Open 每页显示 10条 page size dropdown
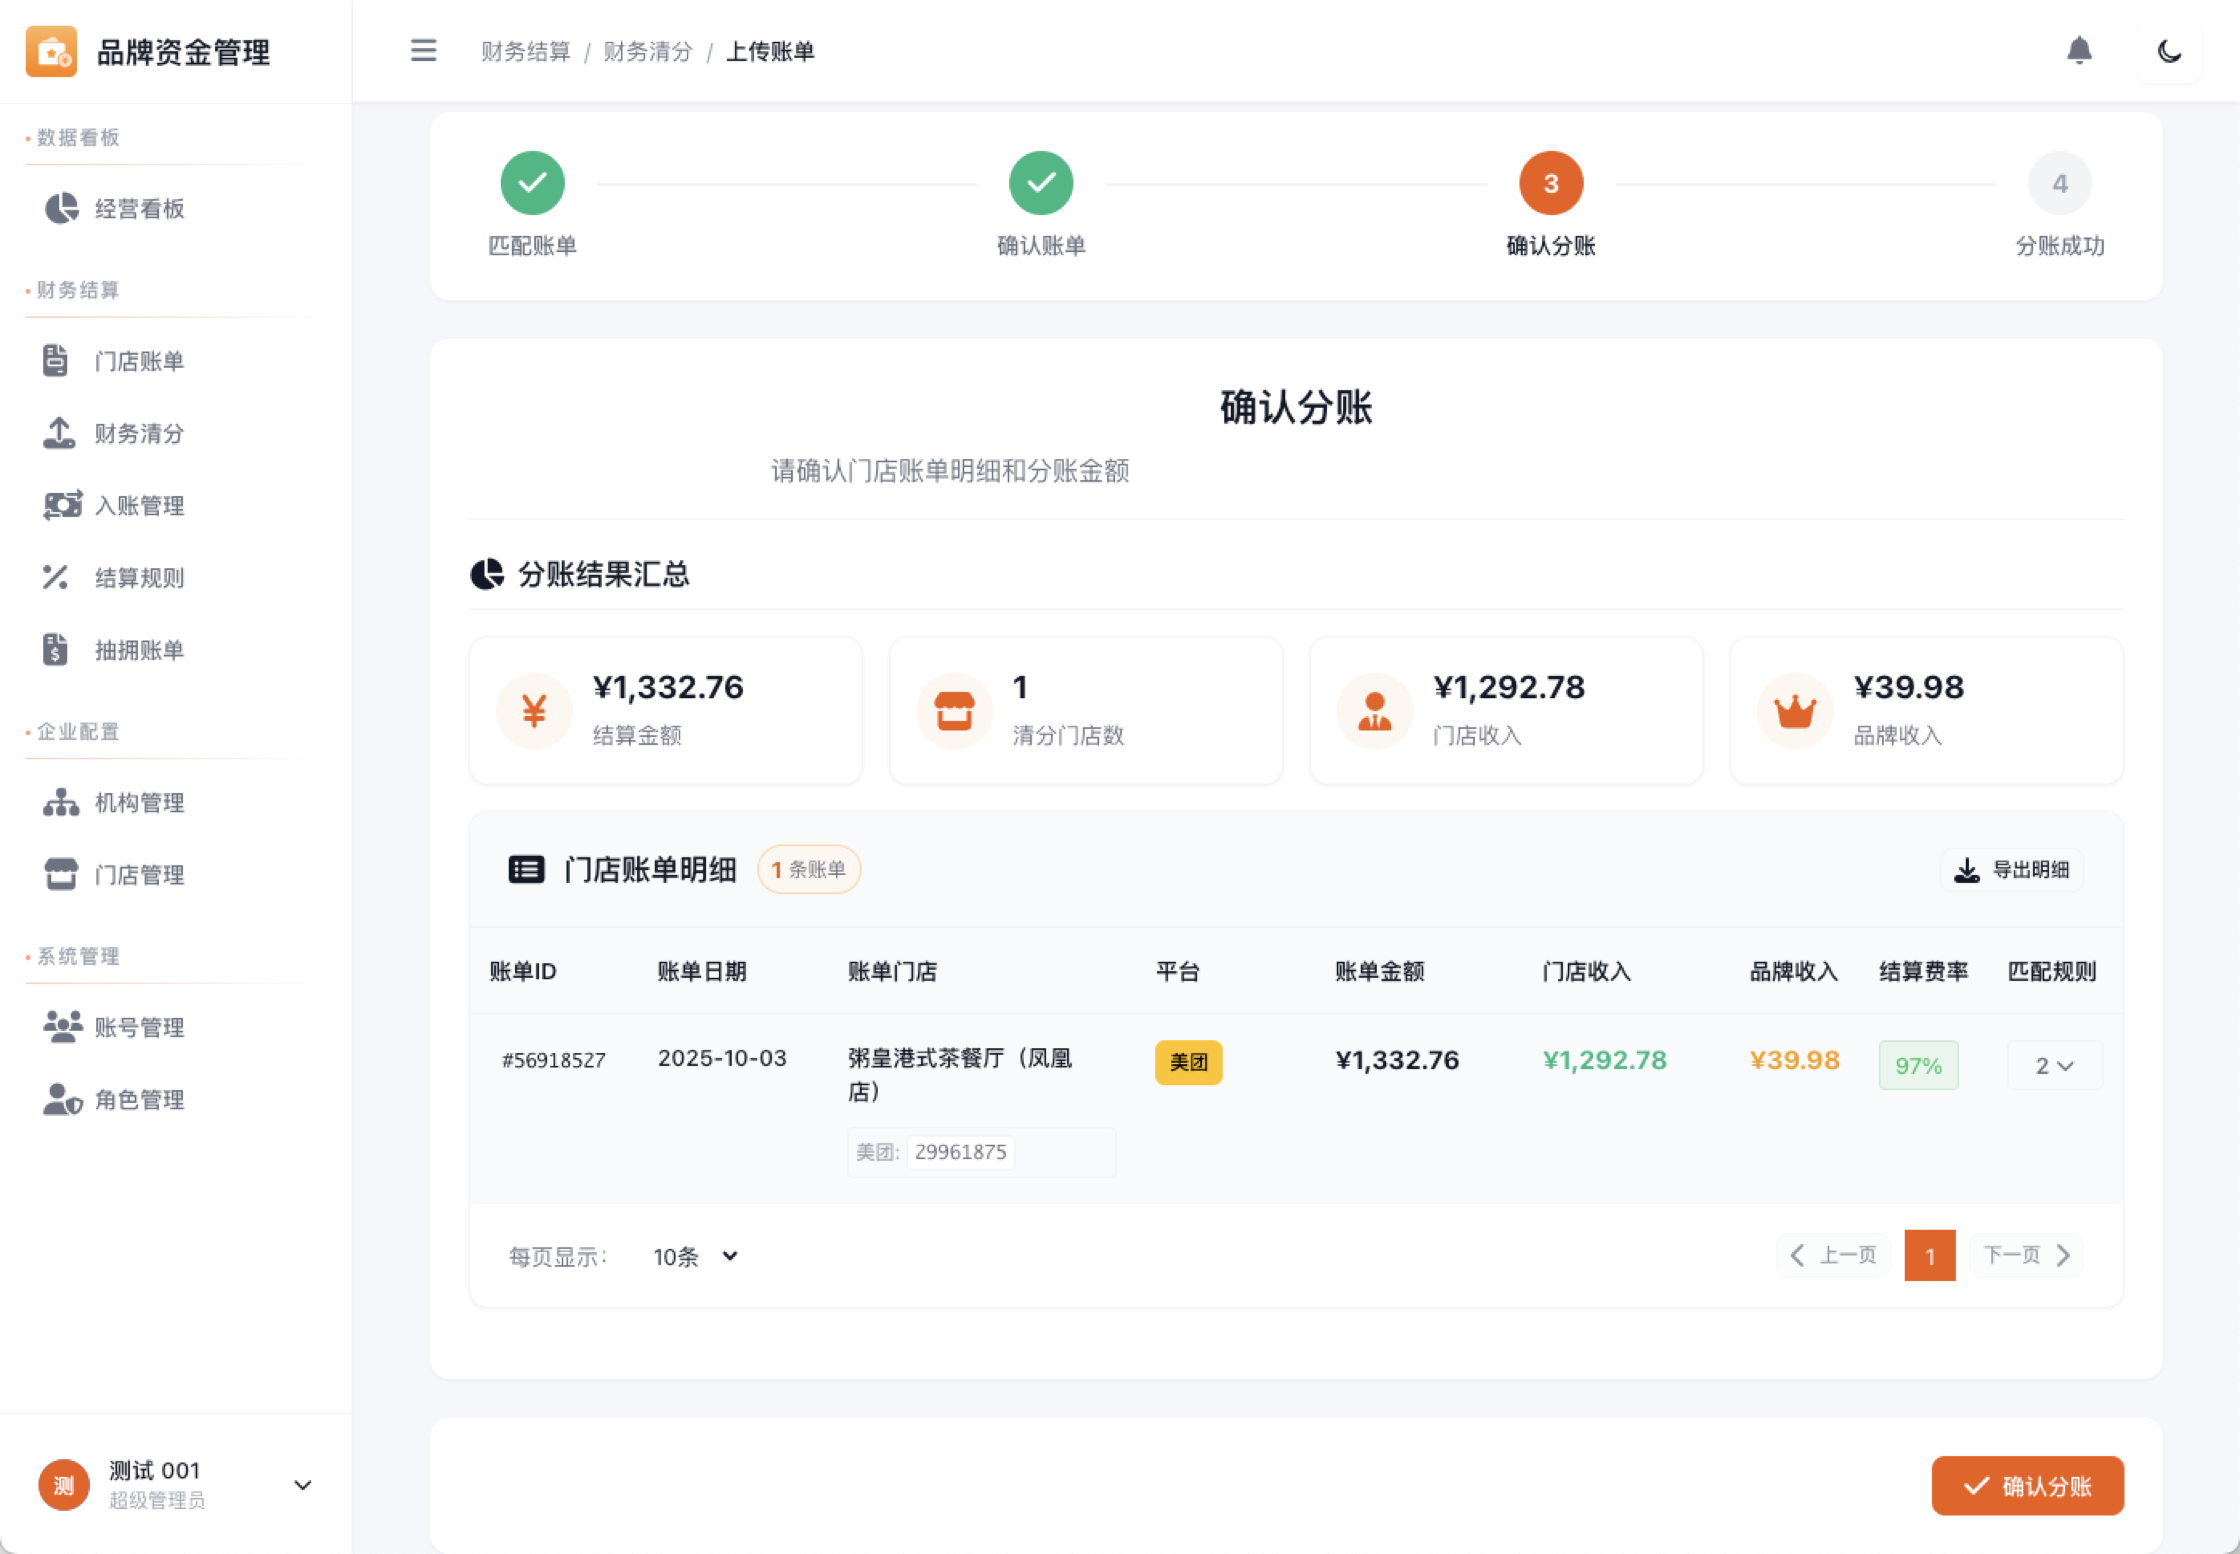The image size is (2240, 1554). click(695, 1256)
